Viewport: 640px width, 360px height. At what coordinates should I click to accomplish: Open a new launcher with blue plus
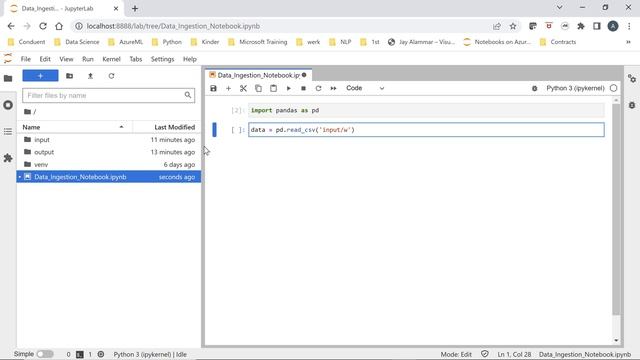[x=40, y=76]
